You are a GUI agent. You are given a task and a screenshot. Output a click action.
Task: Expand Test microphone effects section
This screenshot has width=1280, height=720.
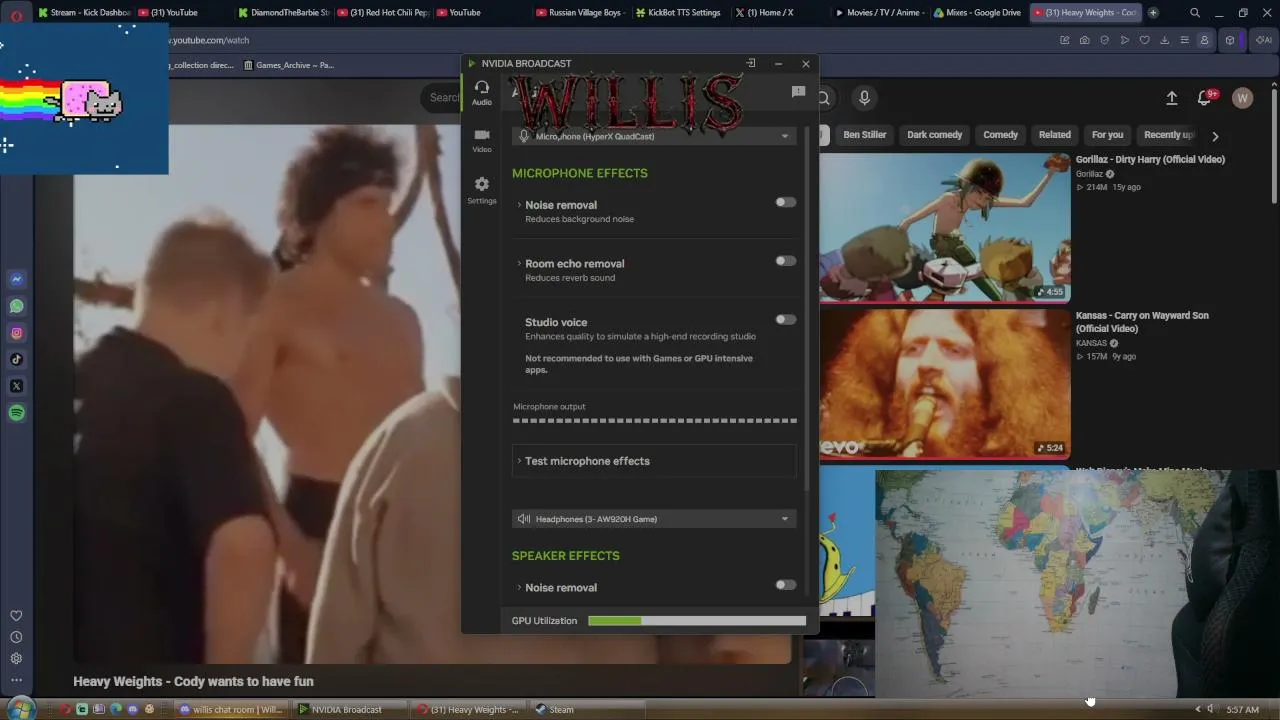pos(654,461)
